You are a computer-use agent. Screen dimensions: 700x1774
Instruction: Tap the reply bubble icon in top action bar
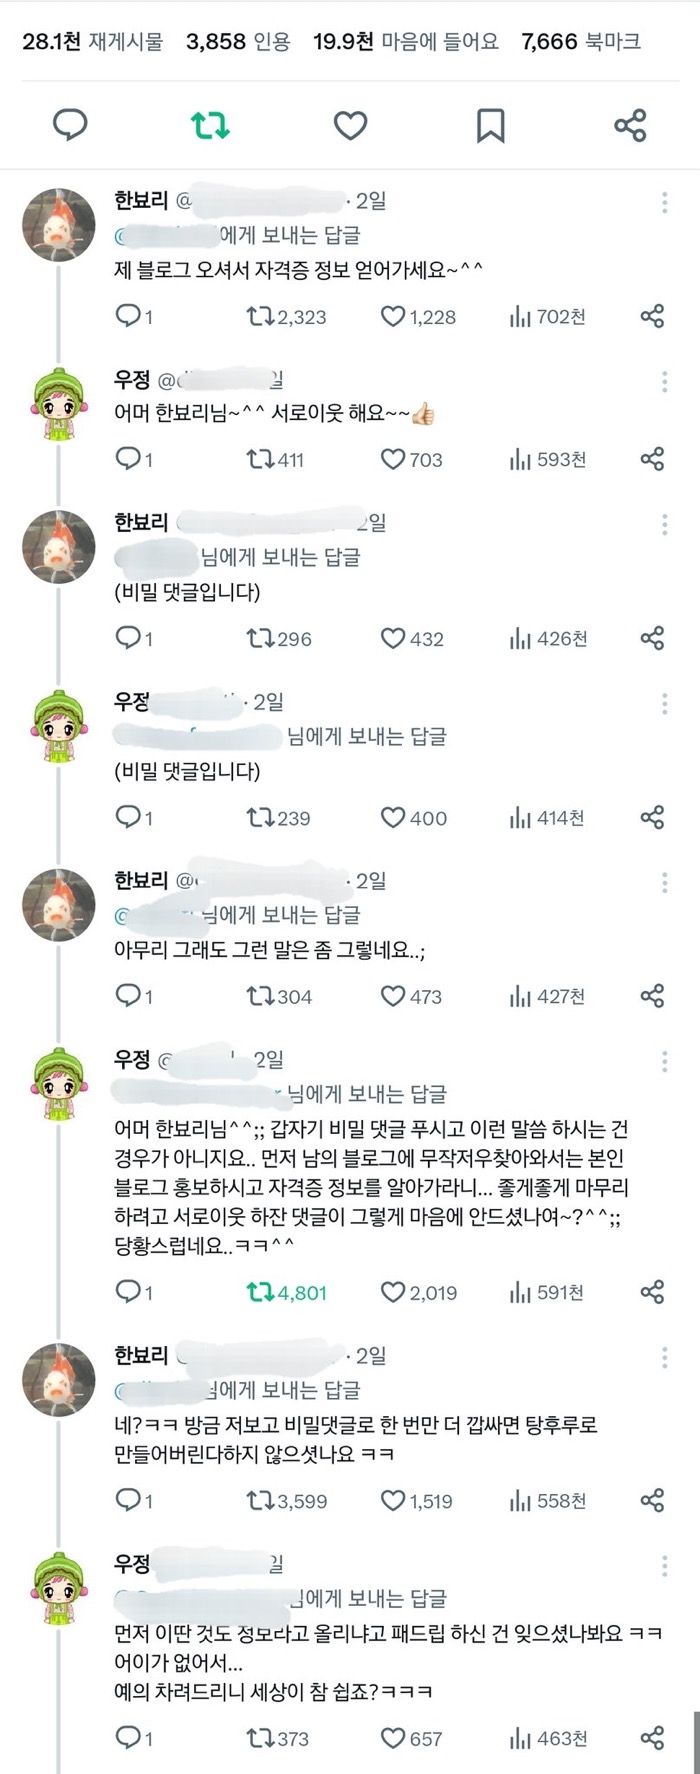(70, 126)
